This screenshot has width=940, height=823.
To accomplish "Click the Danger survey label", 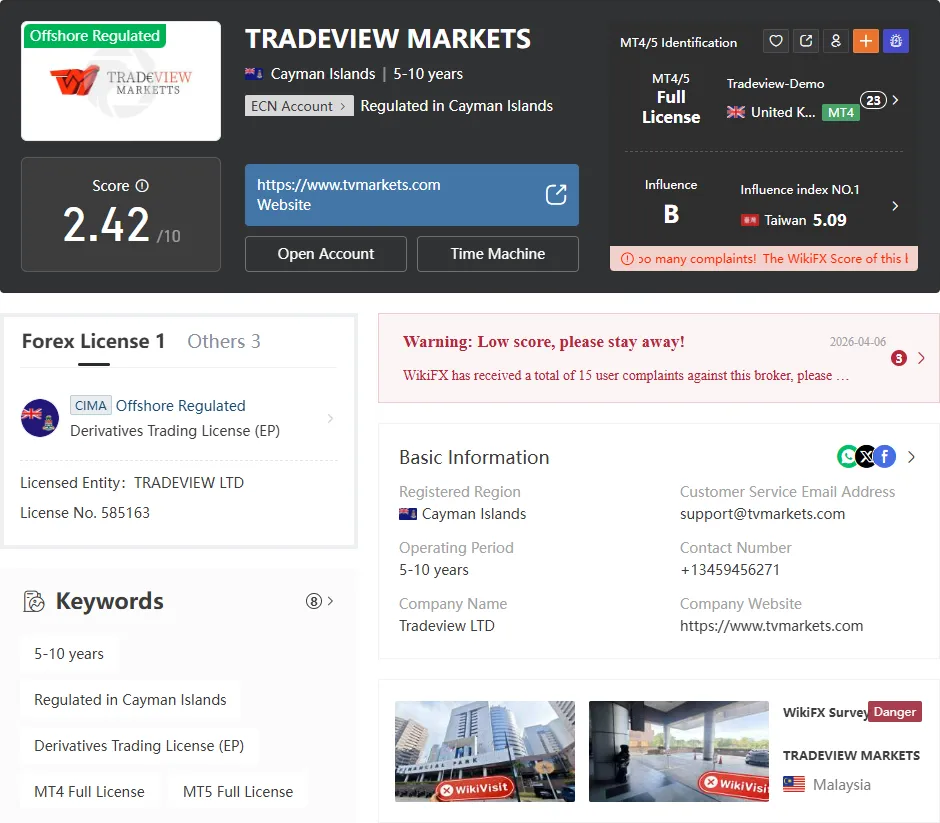I will tap(894, 712).
